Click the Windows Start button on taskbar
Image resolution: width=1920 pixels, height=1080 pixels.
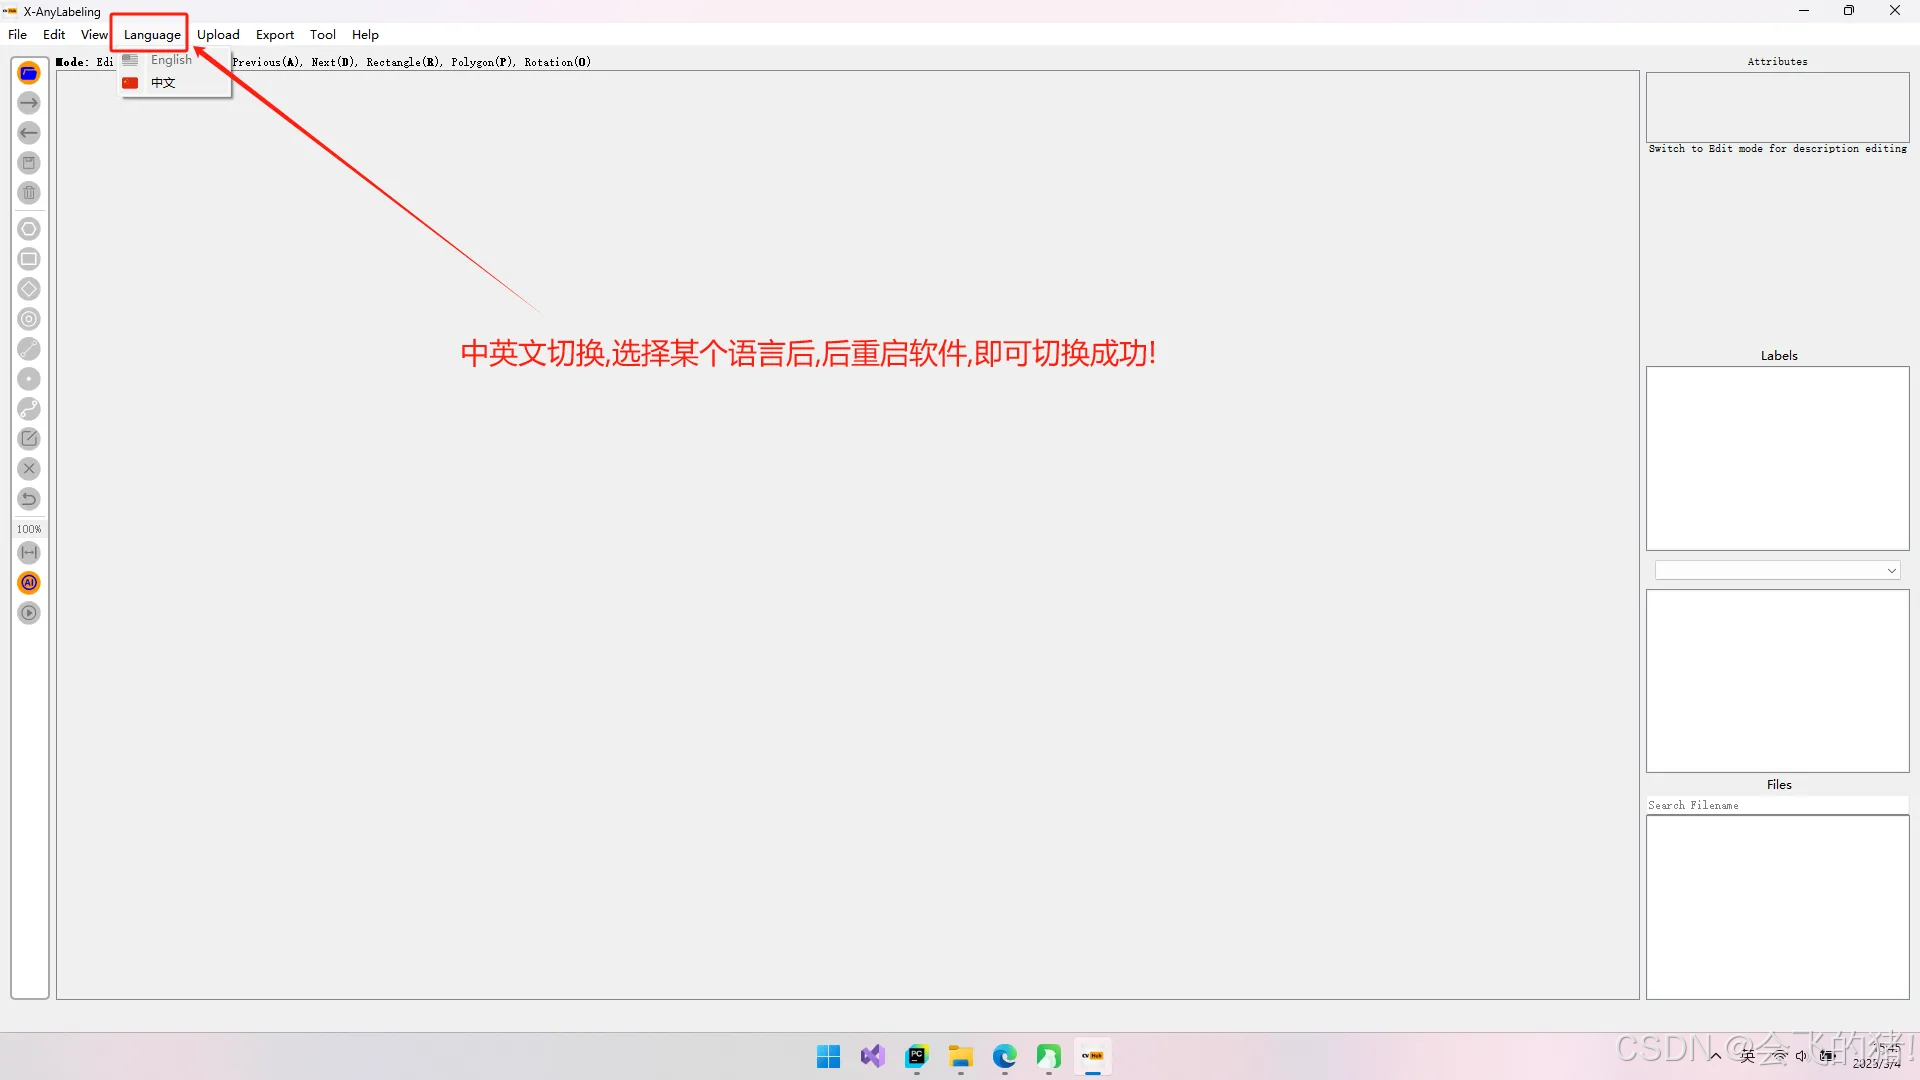pos(828,1056)
